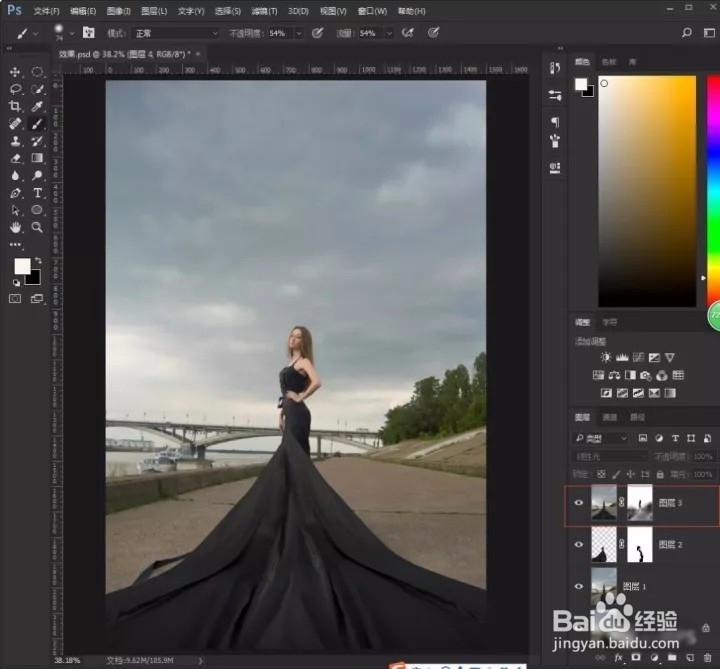Select the Hand tool
720x669 pixels.
pos(15,227)
